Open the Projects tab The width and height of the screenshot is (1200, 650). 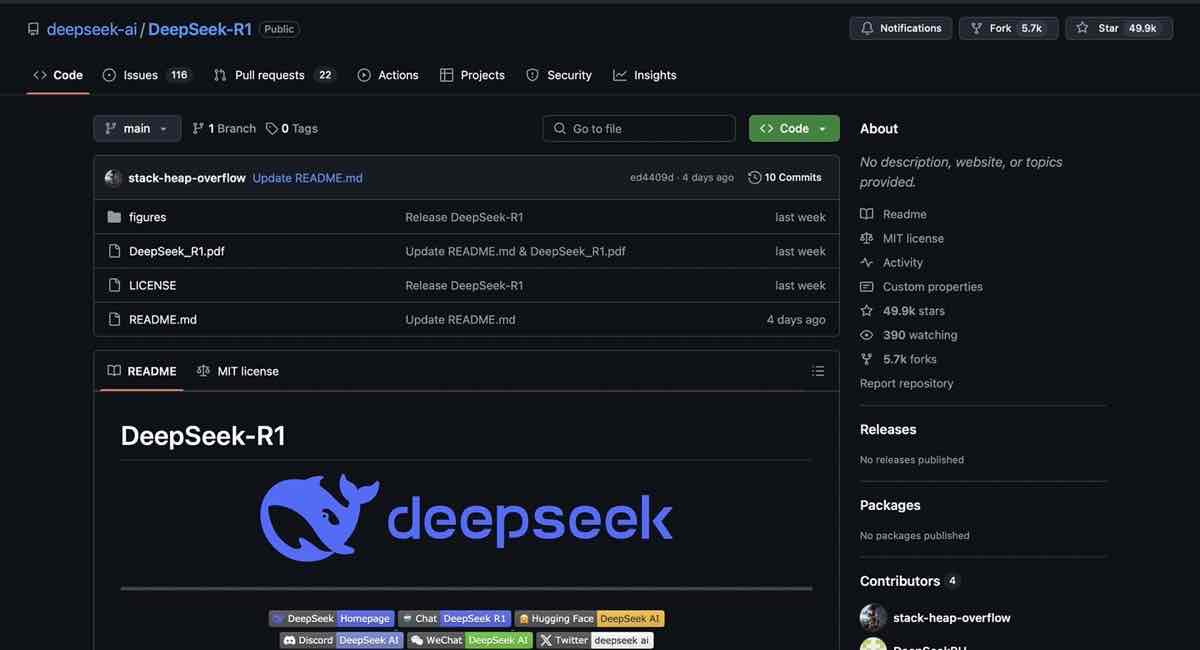pos(472,75)
